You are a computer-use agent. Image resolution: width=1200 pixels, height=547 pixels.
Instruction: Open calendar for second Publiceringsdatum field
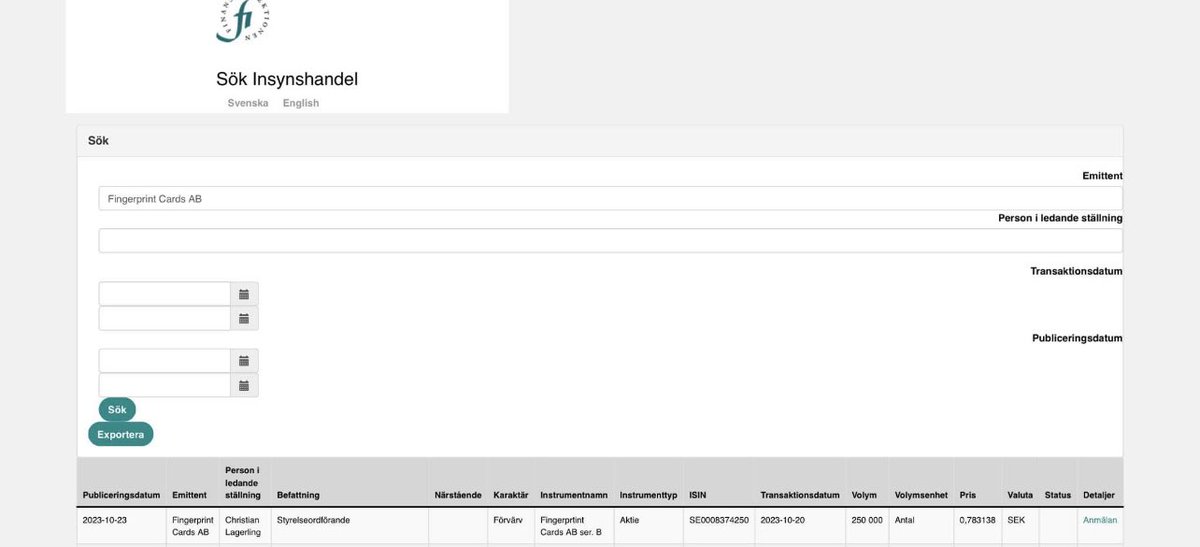[244, 385]
